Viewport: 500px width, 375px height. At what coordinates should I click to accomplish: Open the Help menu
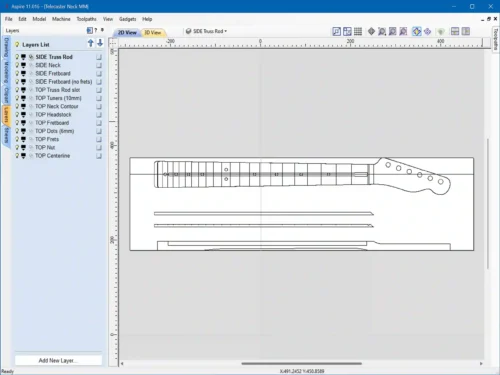coord(147,19)
